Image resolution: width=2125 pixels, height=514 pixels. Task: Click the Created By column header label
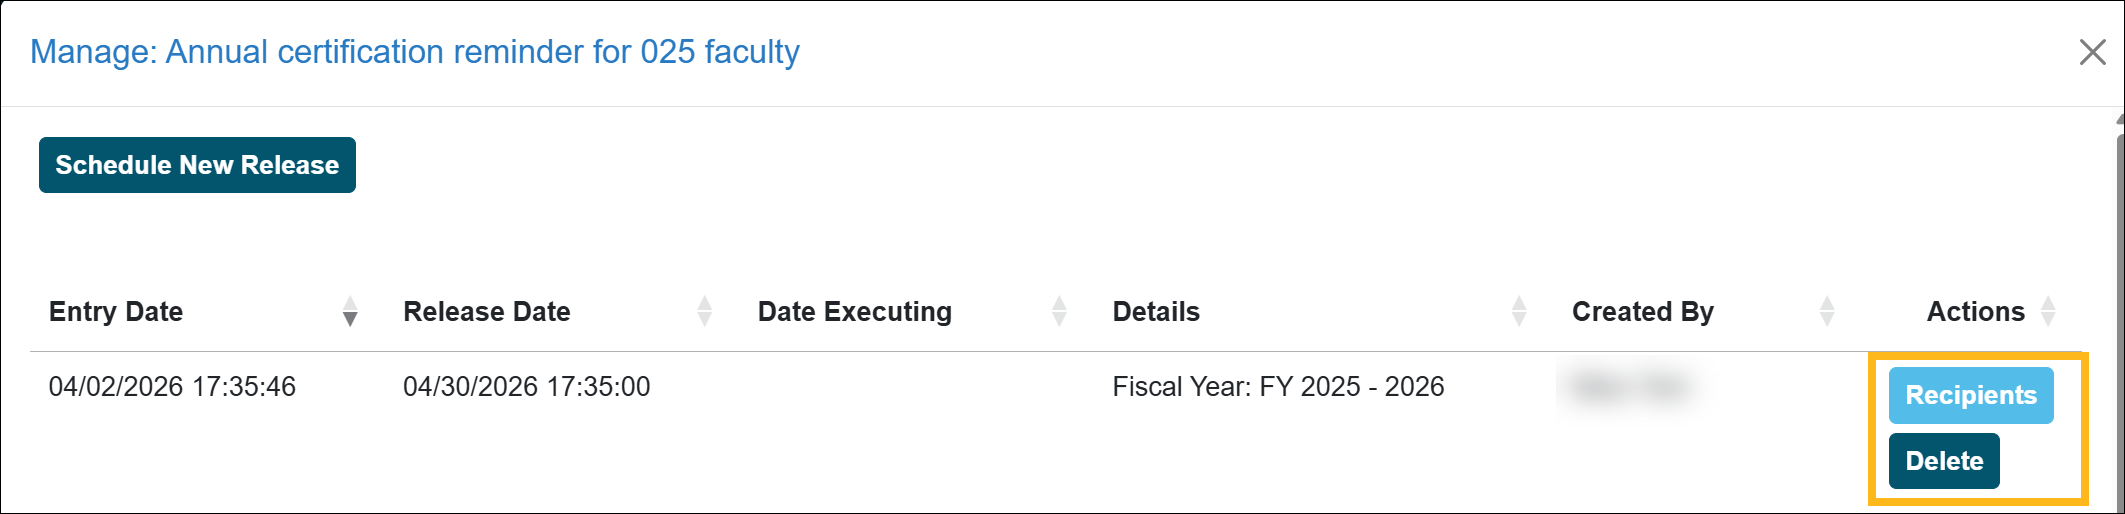[x=1643, y=312]
